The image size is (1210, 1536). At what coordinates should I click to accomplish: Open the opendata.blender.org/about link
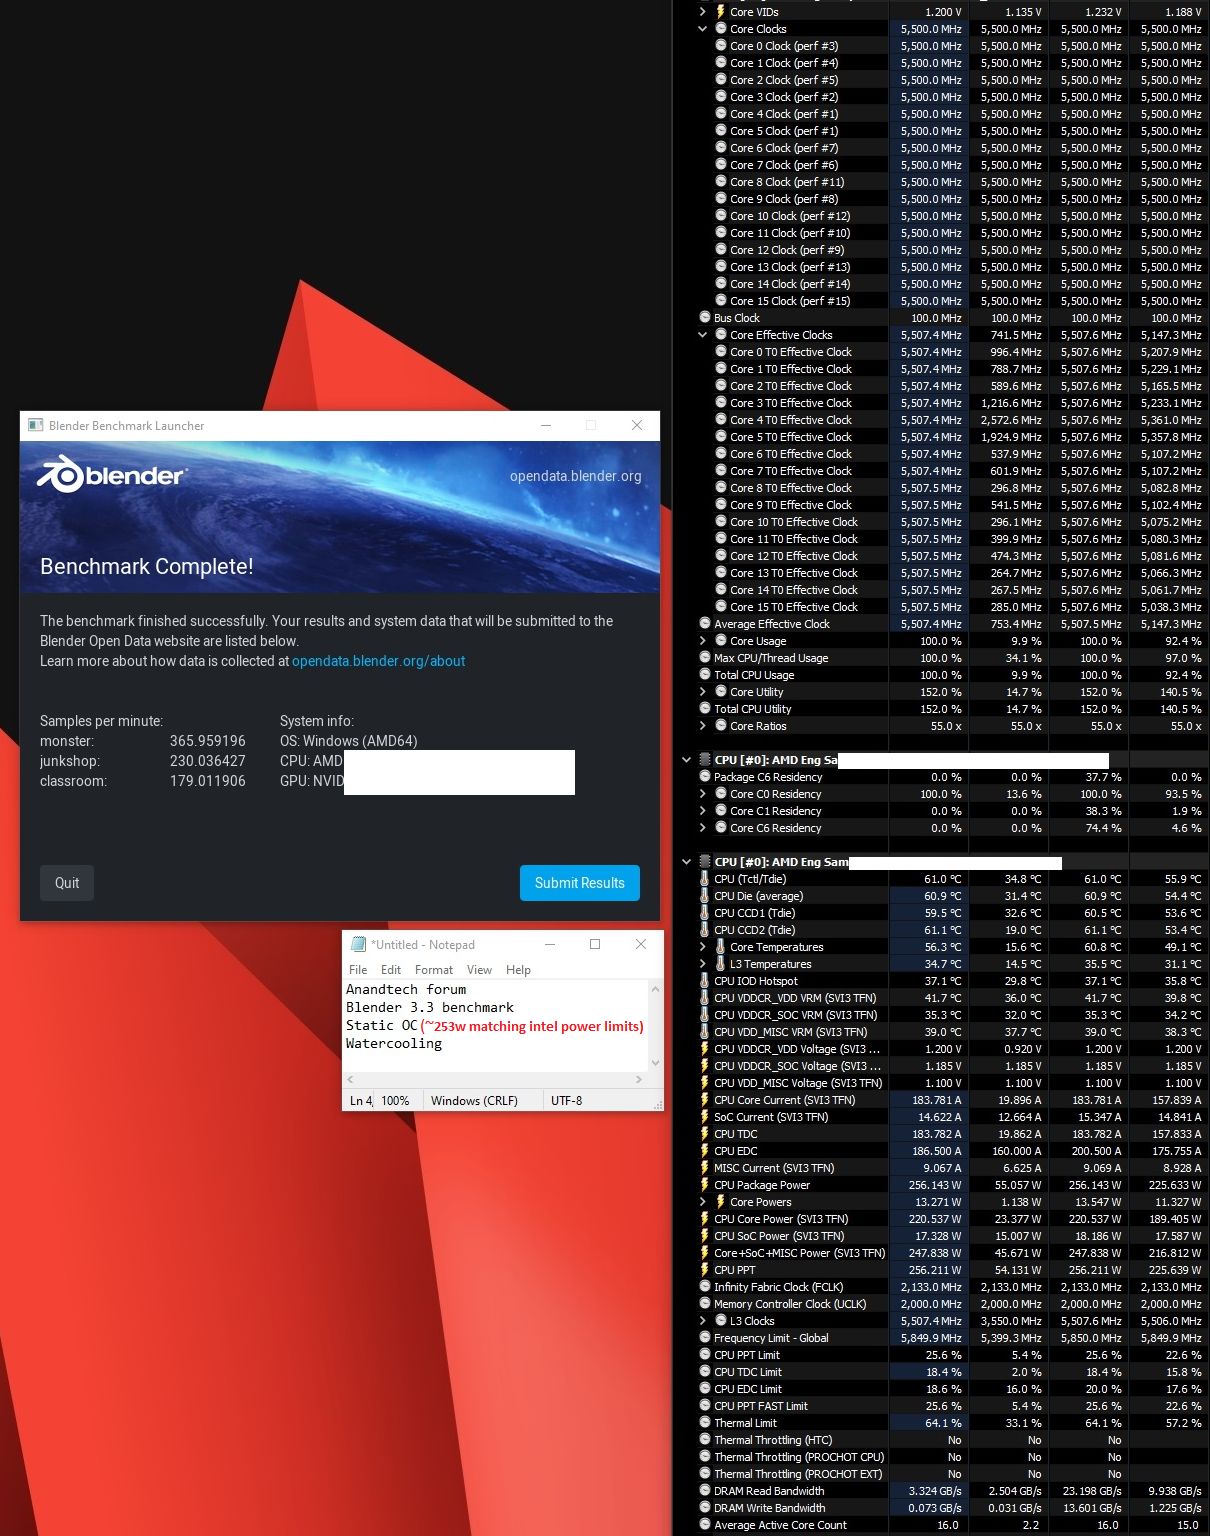tap(377, 660)
